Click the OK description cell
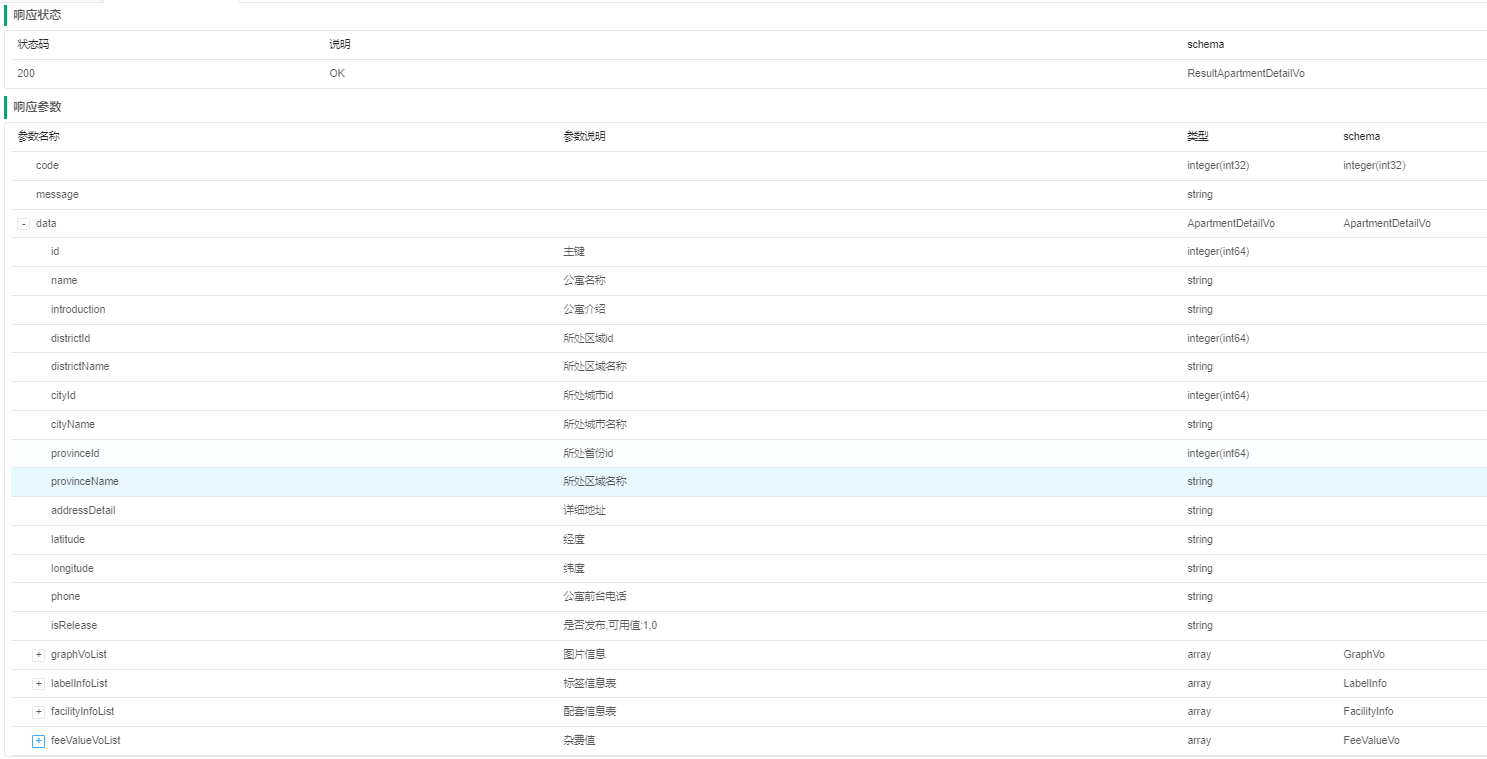 coord(337,74)
